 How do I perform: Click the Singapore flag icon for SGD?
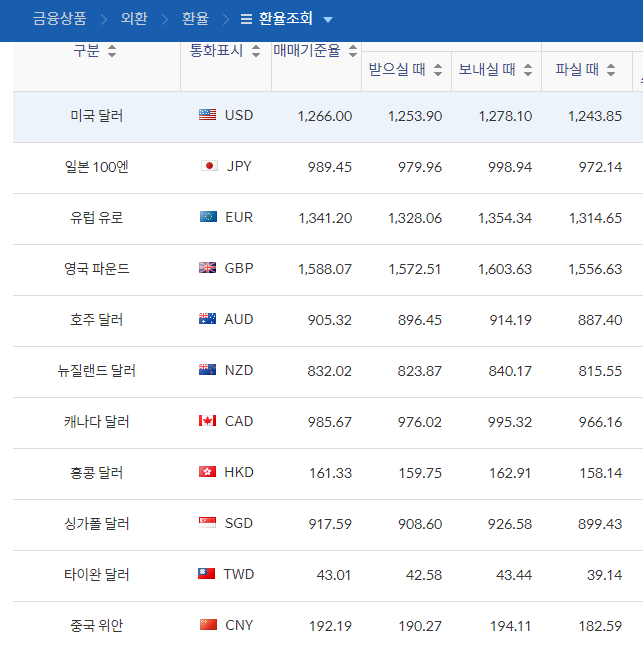pyautogui.click(x=208, y=523)
